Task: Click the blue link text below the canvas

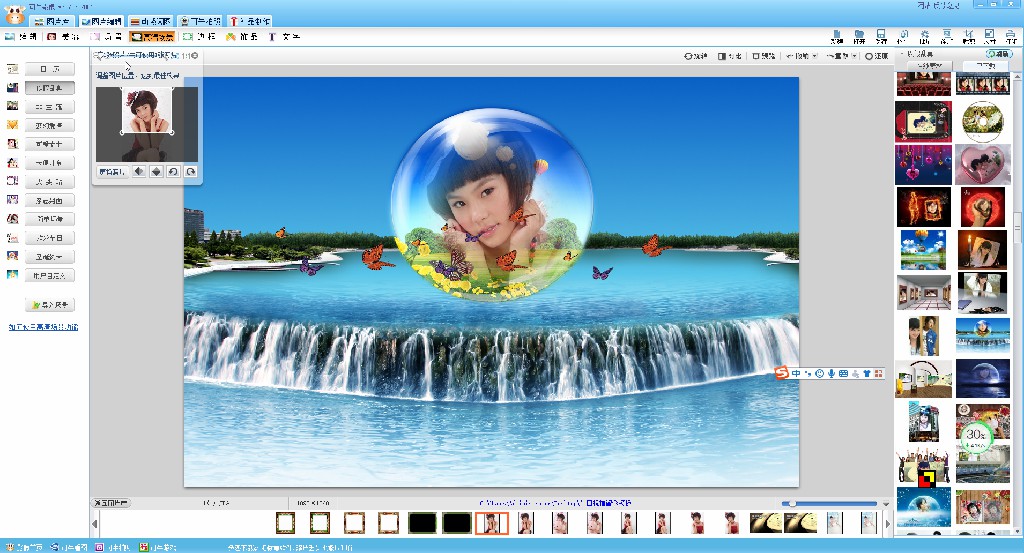Action: click(555, 503)
